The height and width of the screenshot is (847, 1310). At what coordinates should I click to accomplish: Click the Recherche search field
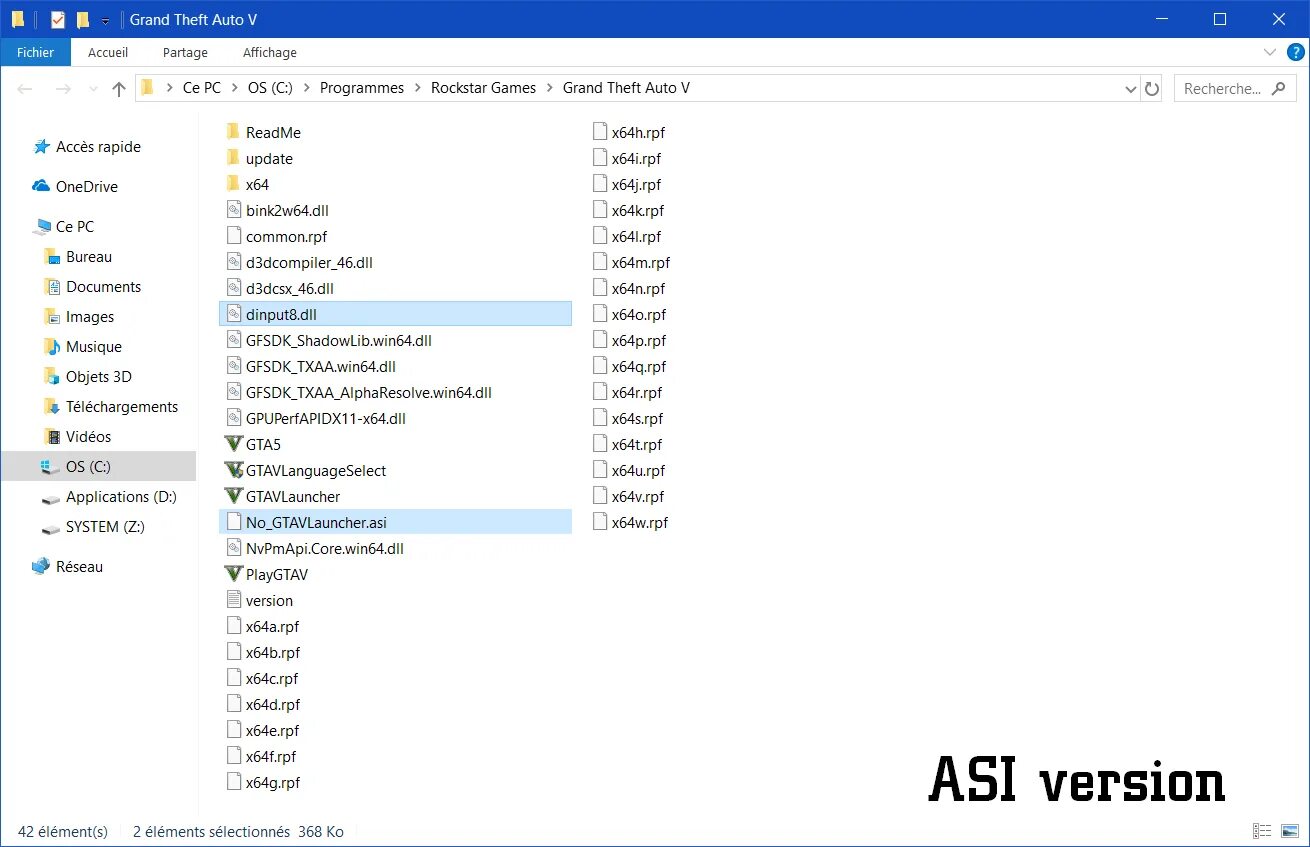[1235, 88]
